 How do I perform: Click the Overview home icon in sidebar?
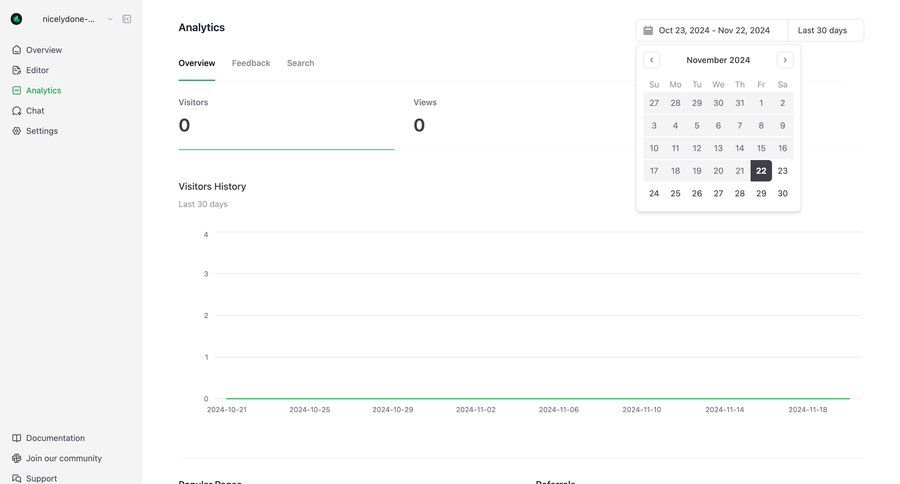(x=17, y=50)
